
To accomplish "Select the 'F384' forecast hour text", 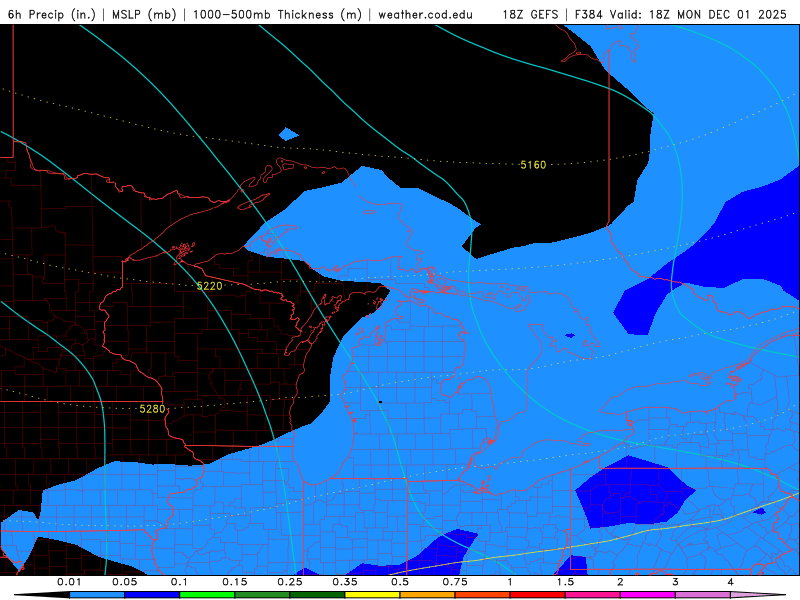I will click(x=589, y=14).
